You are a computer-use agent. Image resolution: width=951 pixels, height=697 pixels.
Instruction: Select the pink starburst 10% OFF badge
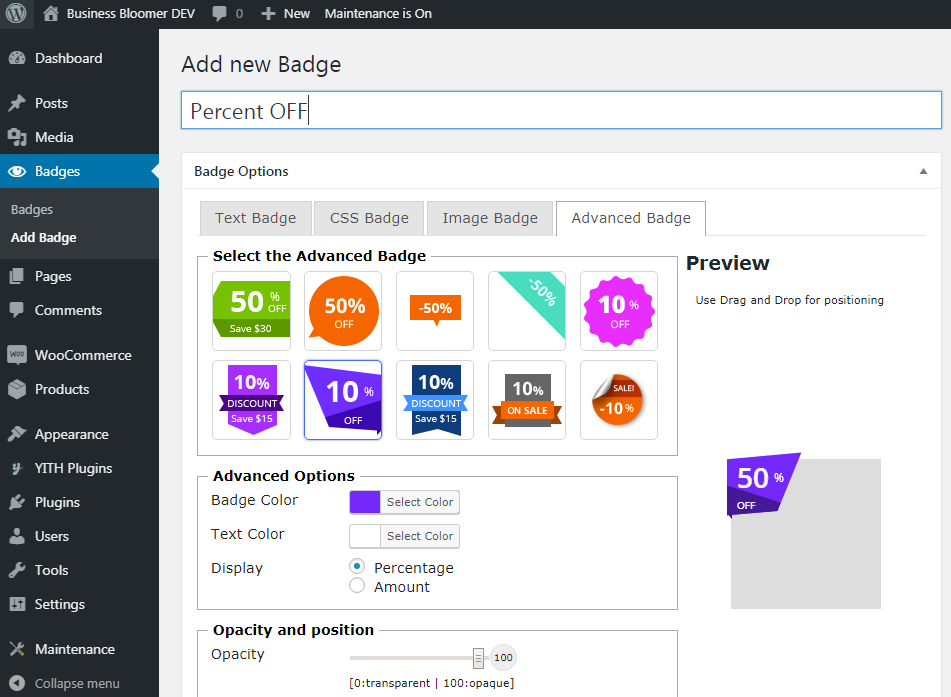[x=619, y=310]
